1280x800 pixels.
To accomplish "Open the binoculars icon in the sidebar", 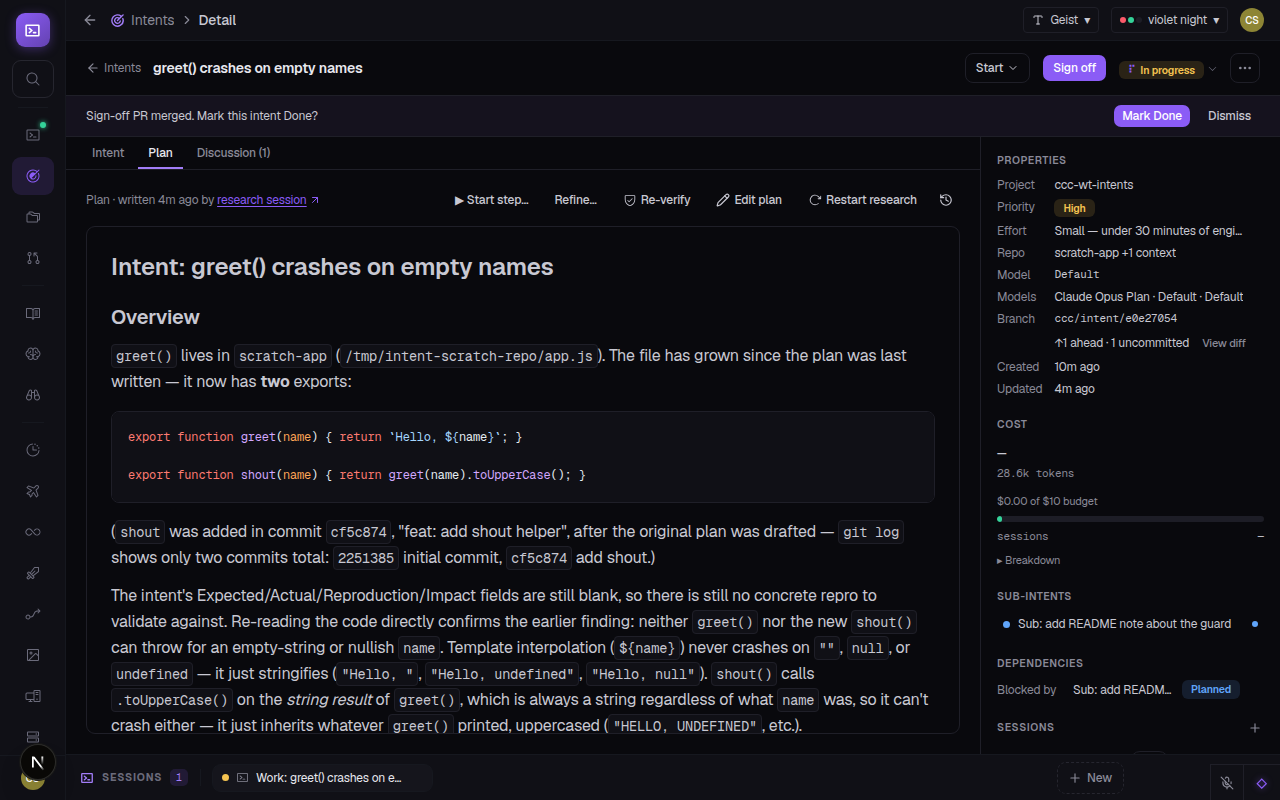I will pos(33,395).
